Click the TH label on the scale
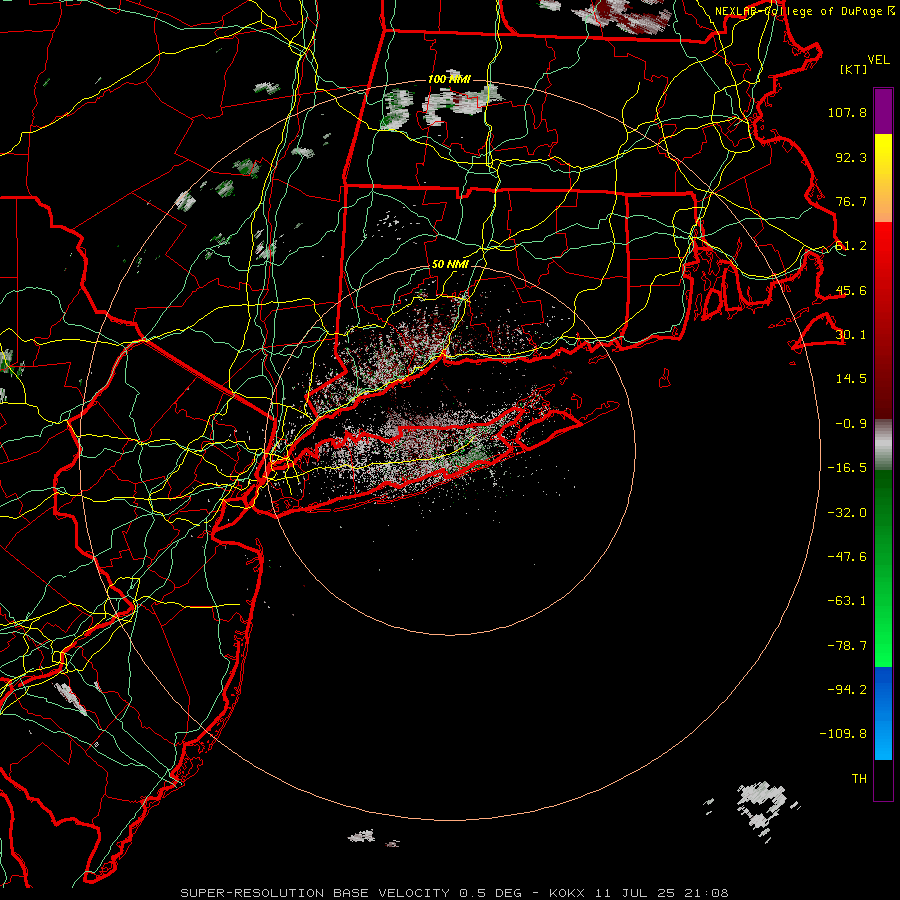 859,779
